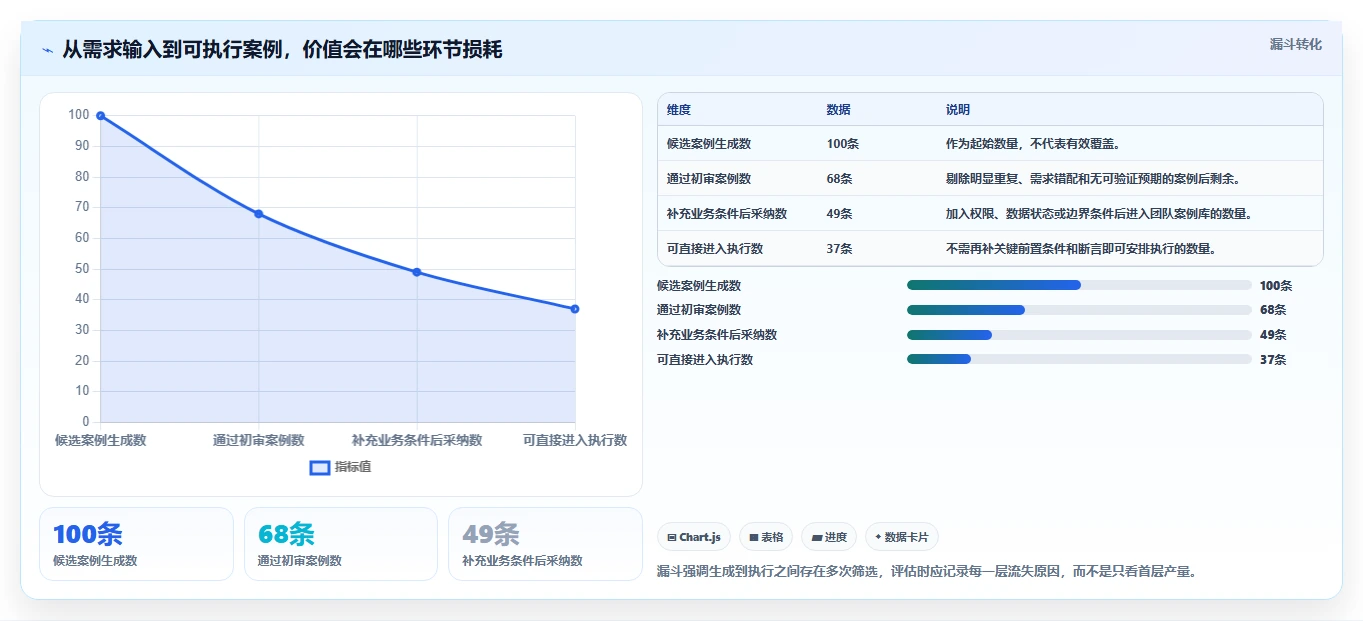Click the 37条 value in table
This screenshot has height=621, width=1363.
tap(840, 249)
